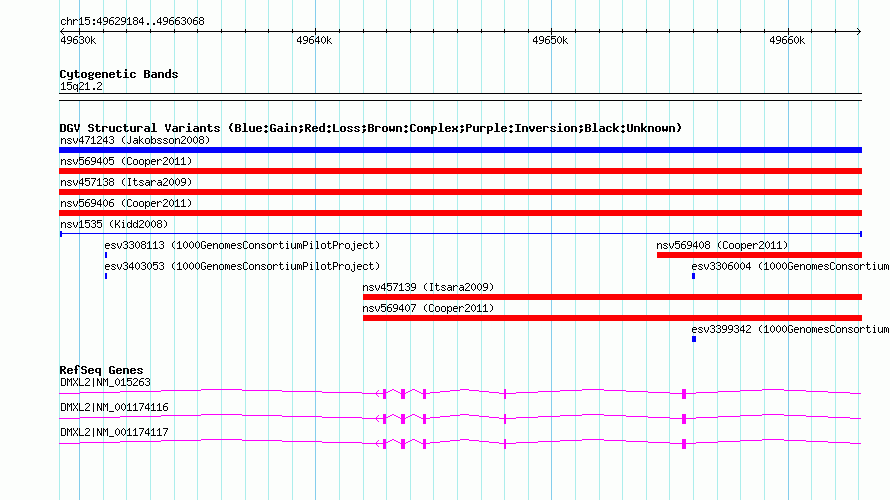This screenshot has height=500, width=890.
Task: Open the nsv1535 (Kidd2008) label
Action: [114, 224]
